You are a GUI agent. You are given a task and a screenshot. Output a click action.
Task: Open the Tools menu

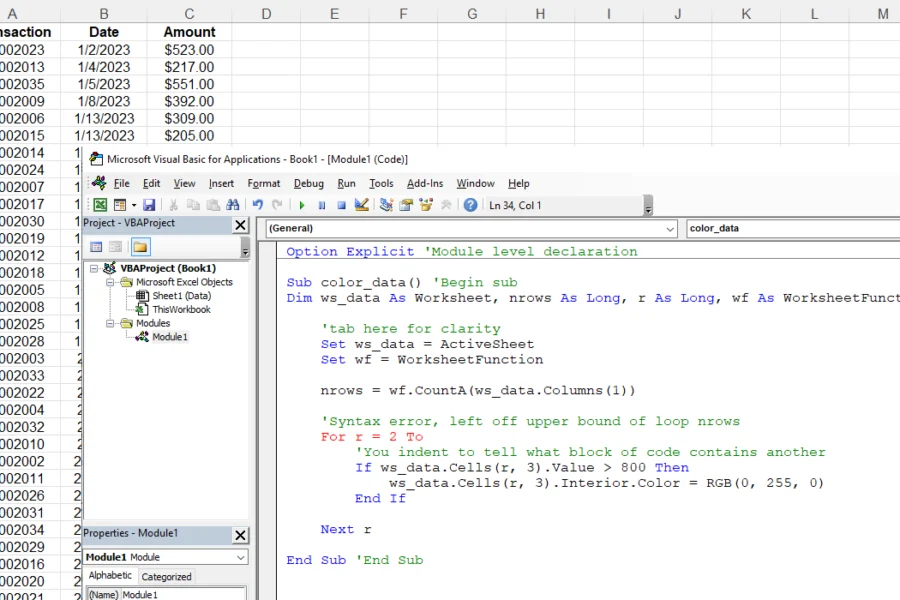(381, 183)
